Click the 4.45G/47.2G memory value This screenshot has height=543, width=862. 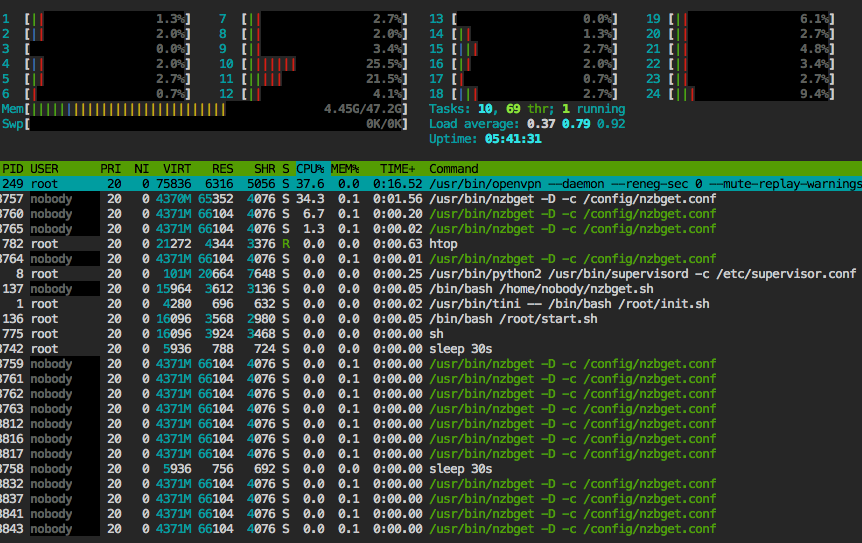(364, 109)
